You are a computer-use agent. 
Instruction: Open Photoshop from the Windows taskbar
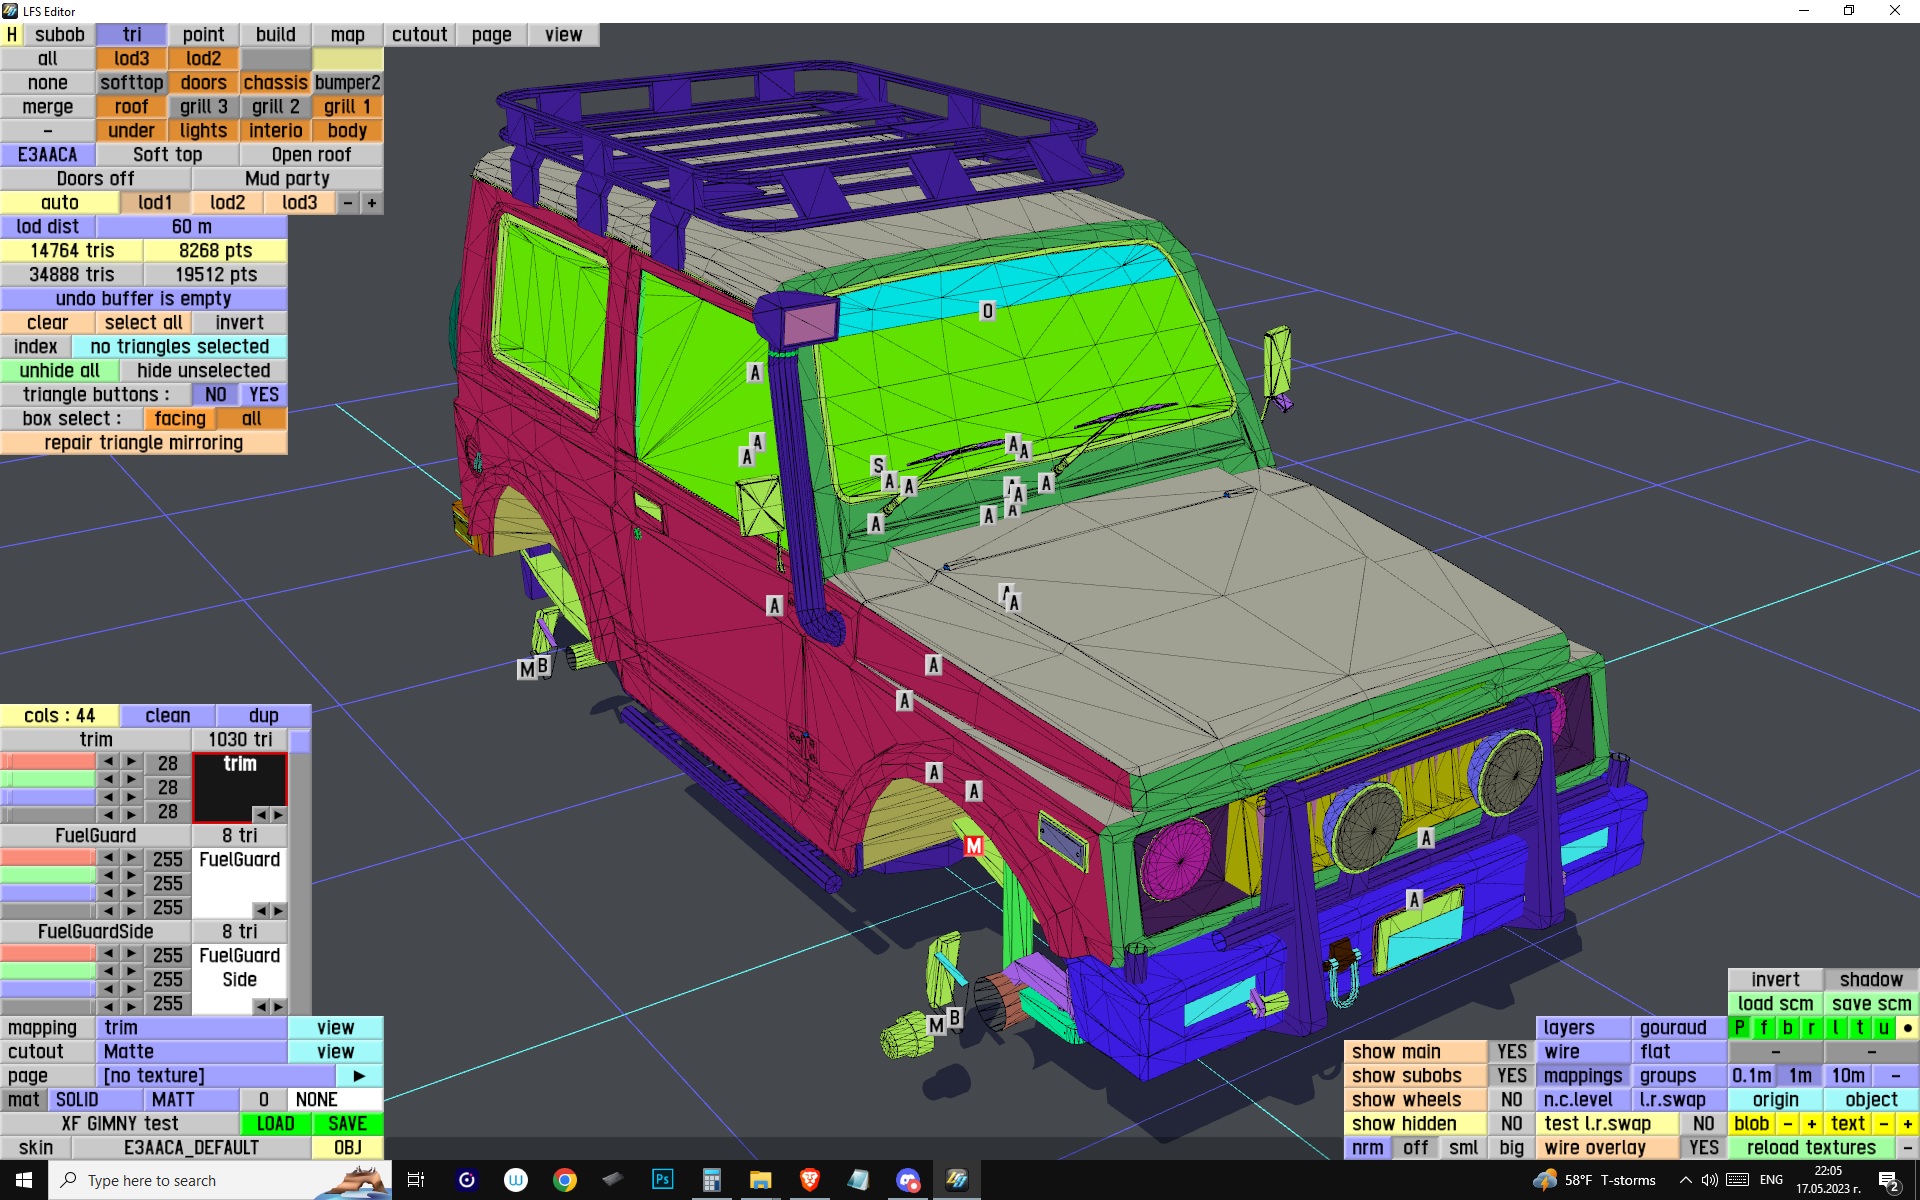click(662, 1180)
